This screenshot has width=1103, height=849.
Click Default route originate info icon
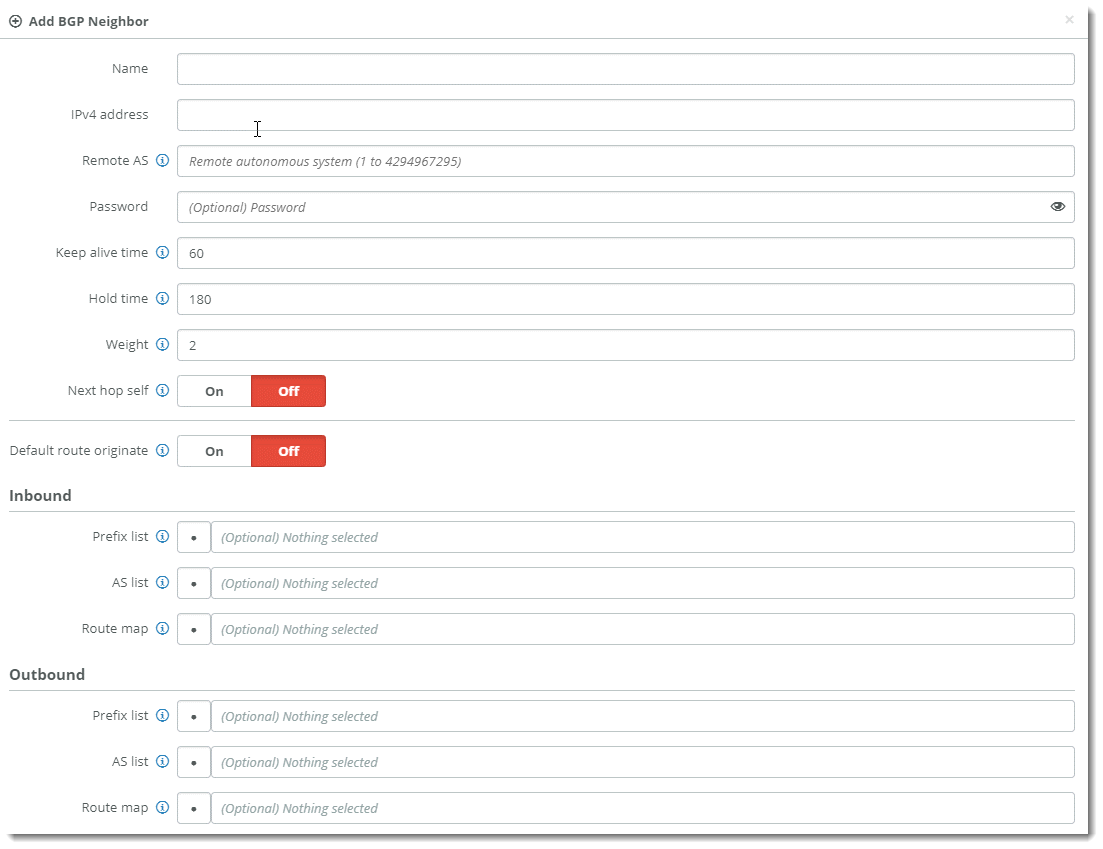tap(163, 451)
